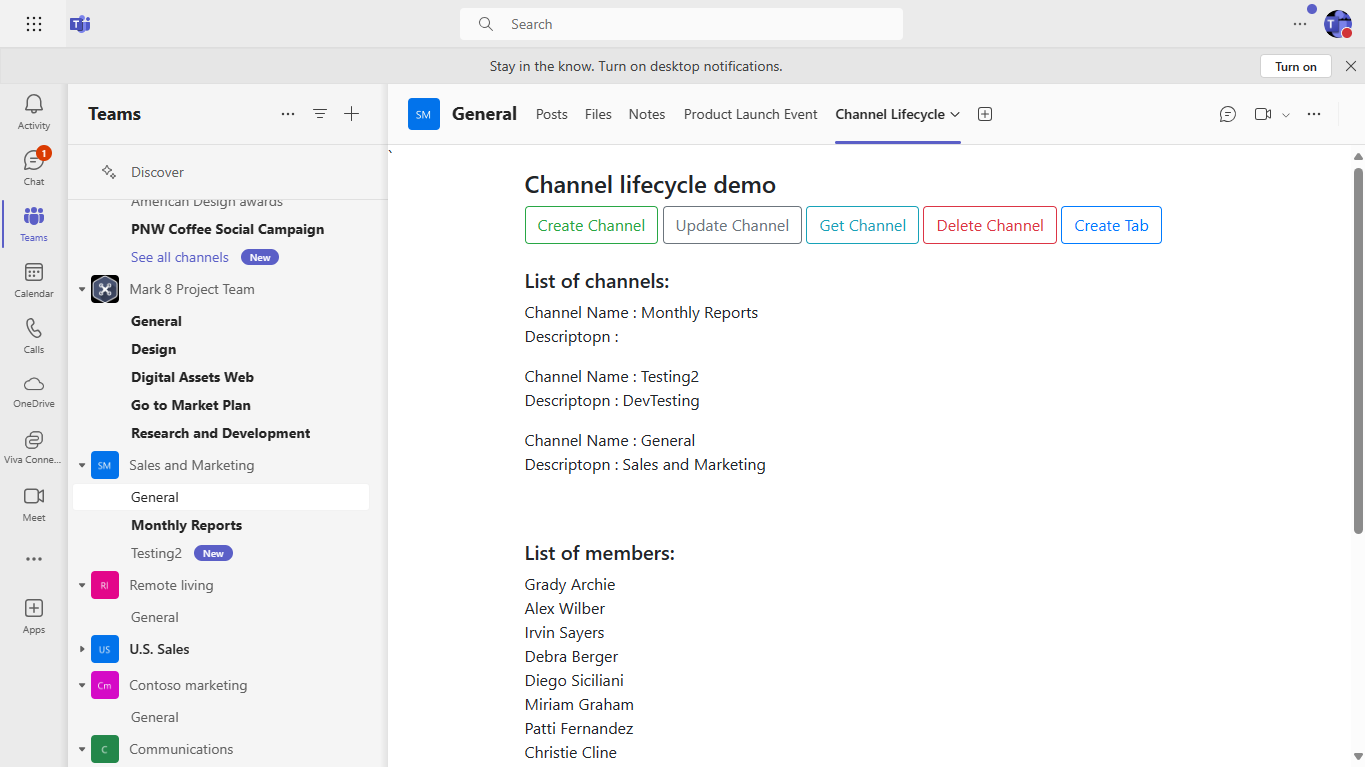
Task: Open the Meet app
Action: tap(34, 504)
